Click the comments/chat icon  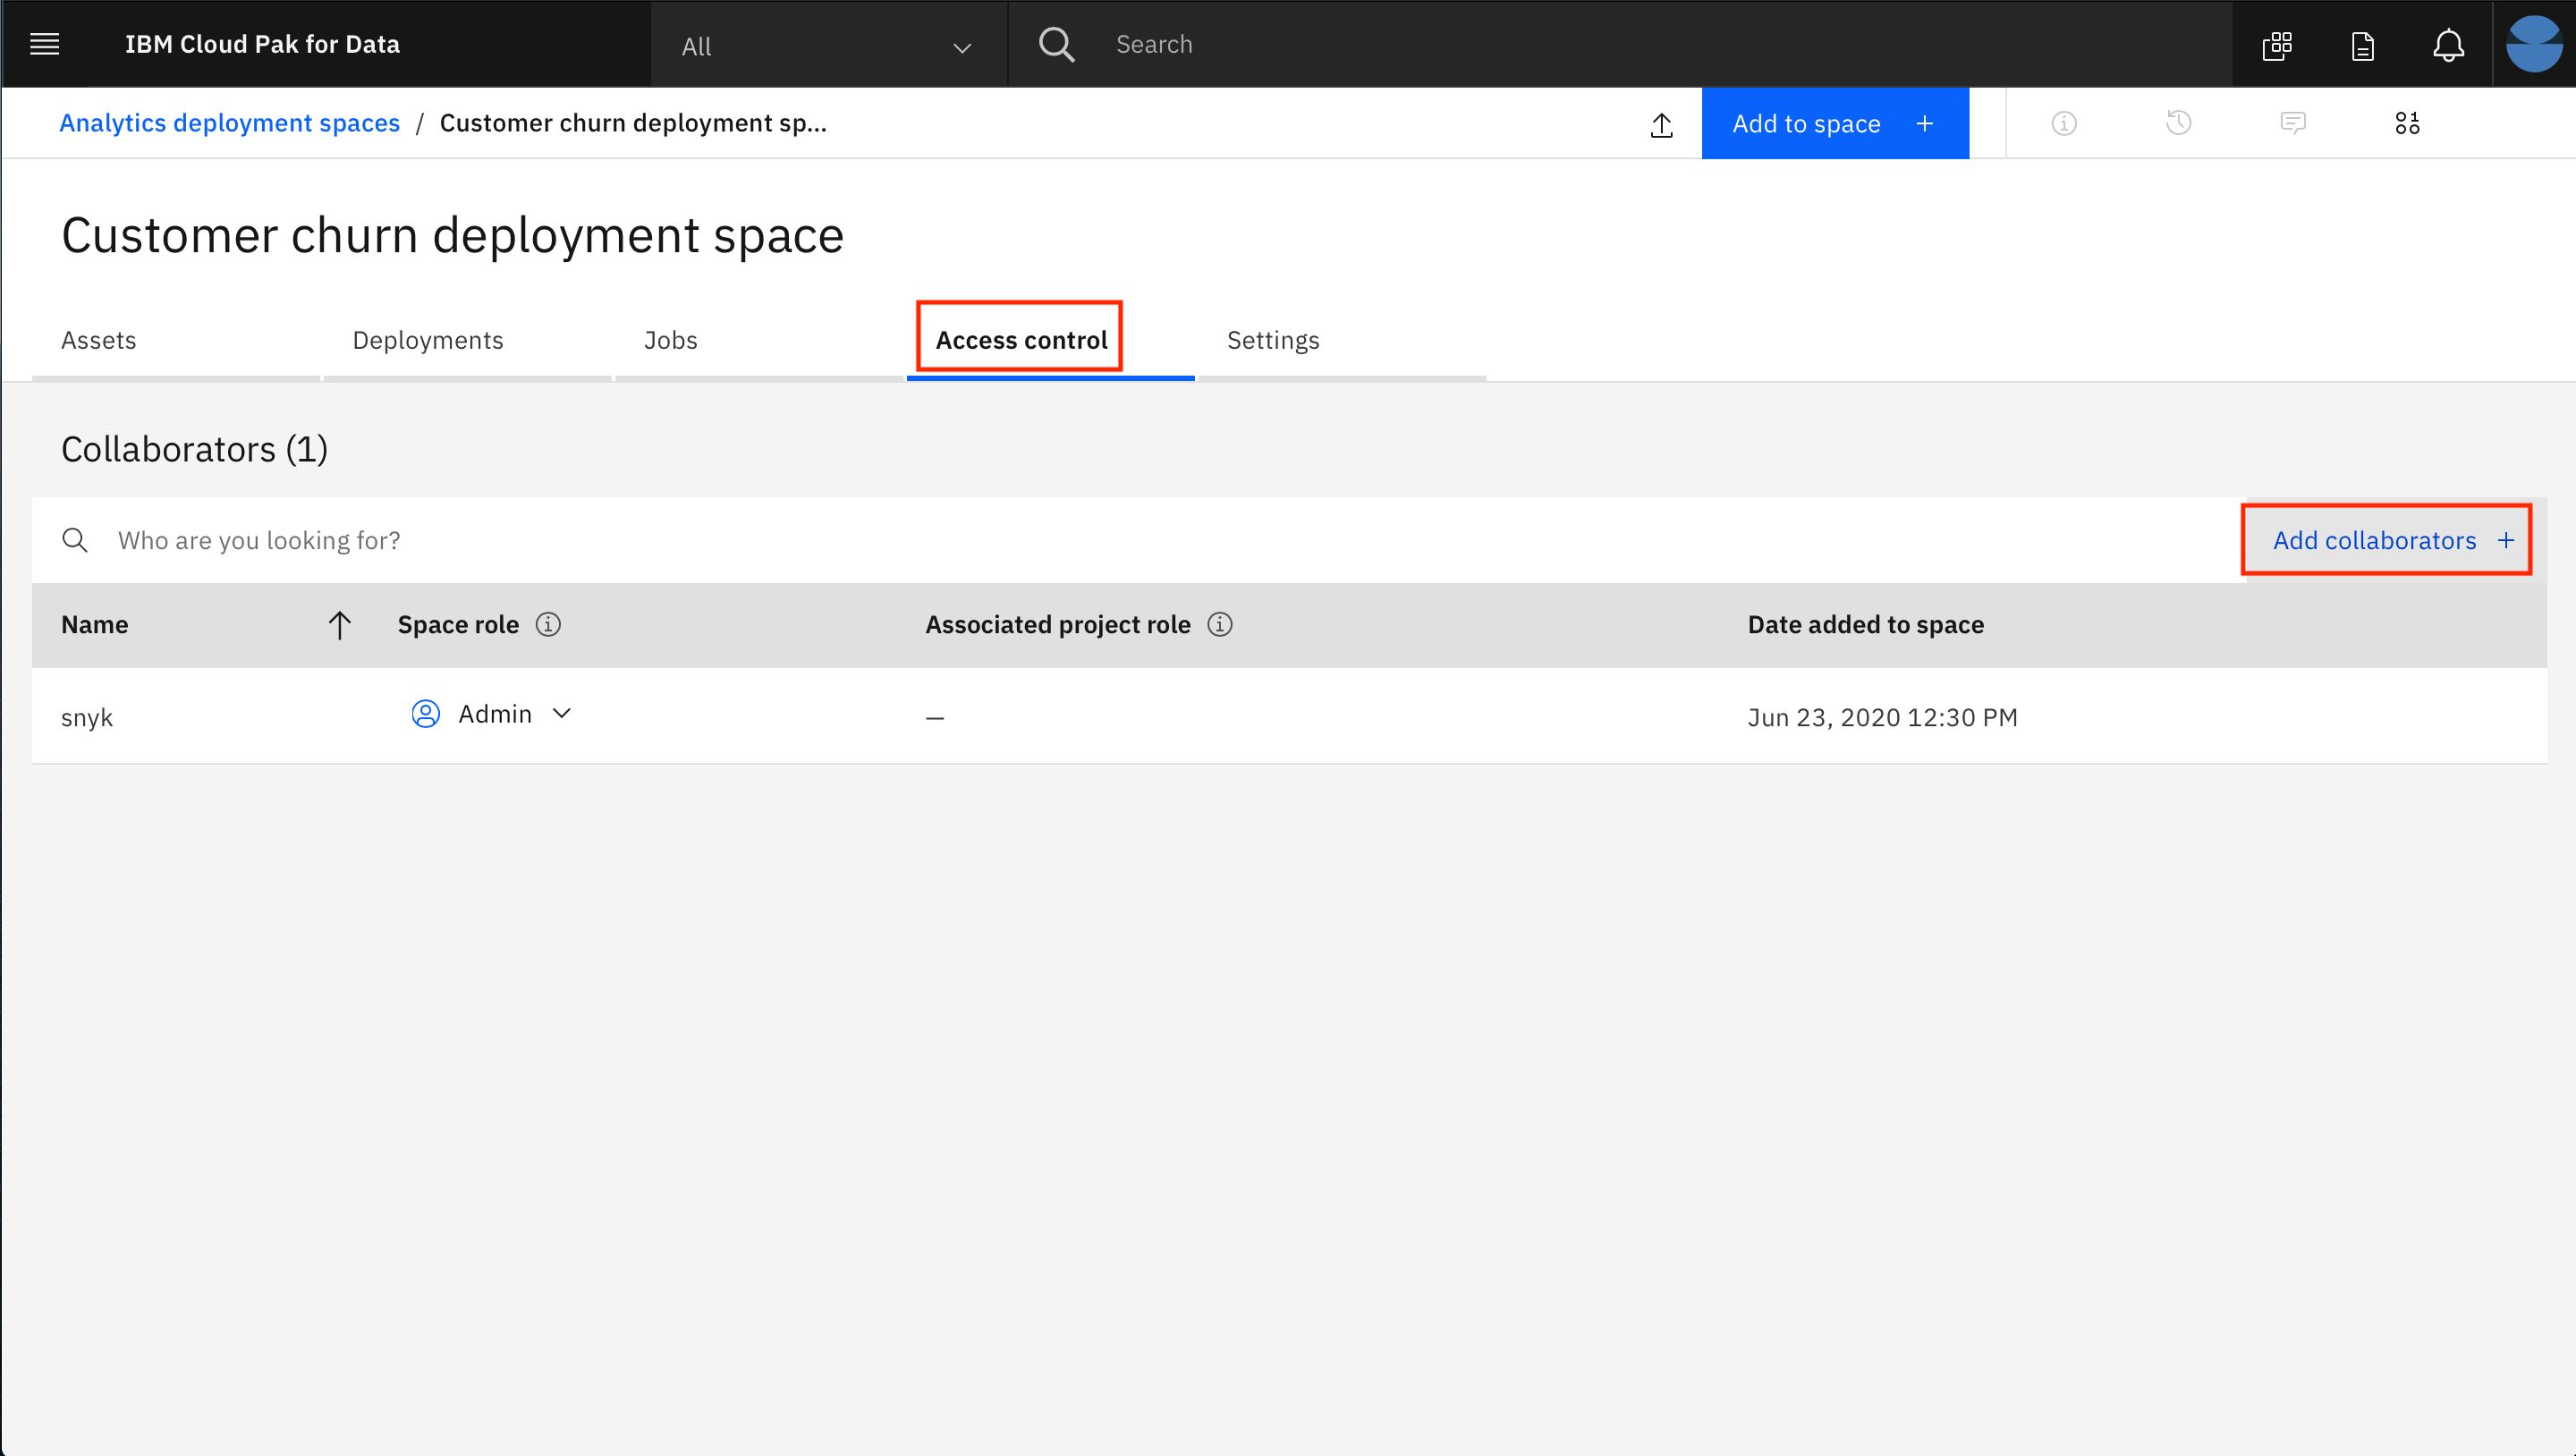pyautogui.click(x=2294, y=121)
